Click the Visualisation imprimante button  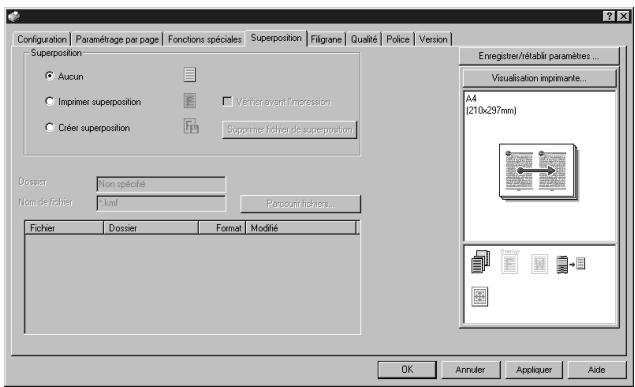539,78
